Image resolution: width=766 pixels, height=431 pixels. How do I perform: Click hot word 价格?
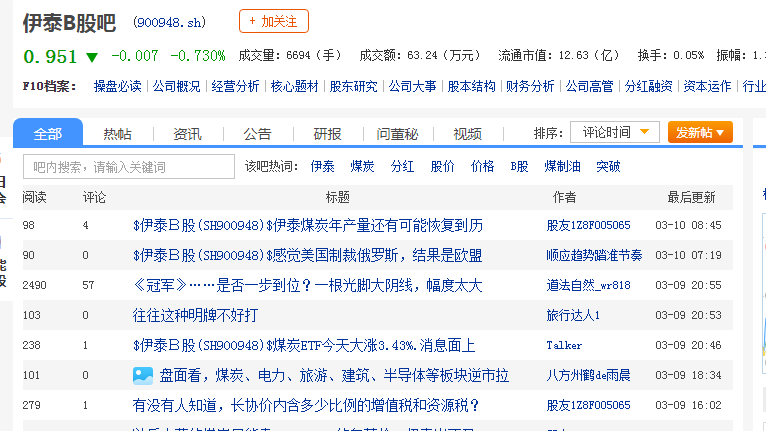pyautogui.click(x=483, y=167)
